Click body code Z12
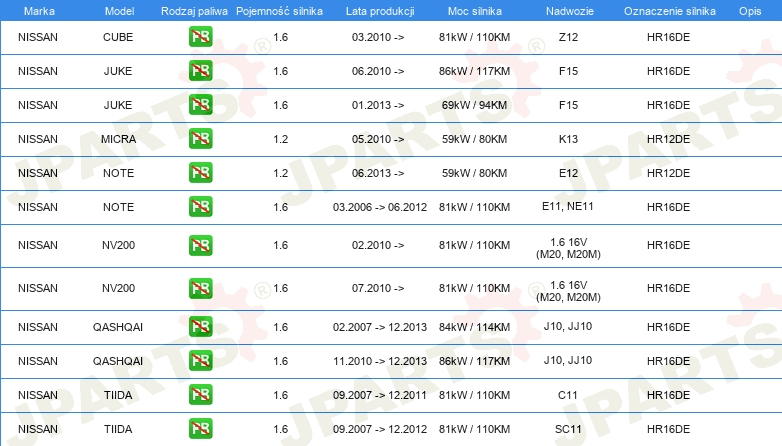782x446 pixels. coord(568,37)
